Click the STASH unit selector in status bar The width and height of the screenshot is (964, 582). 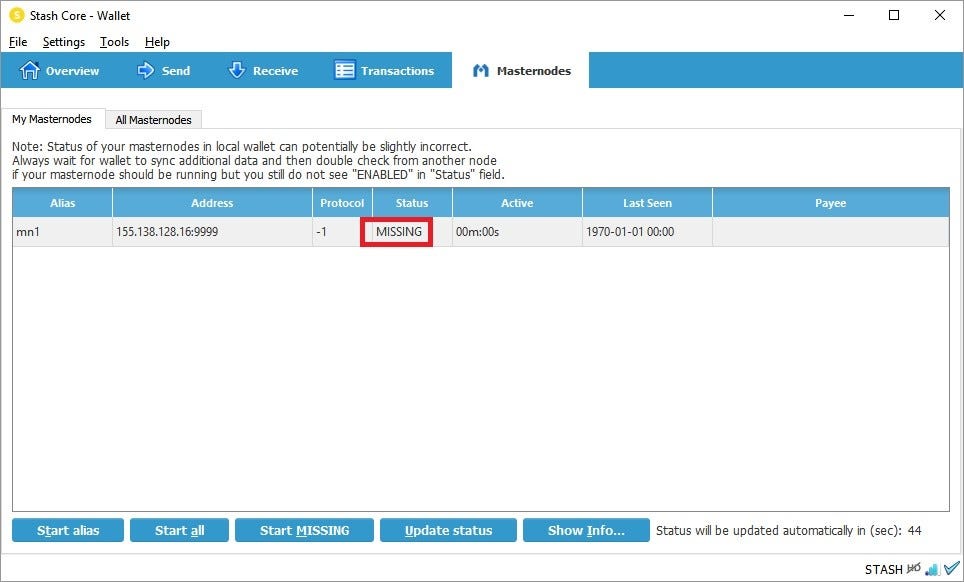point(883,569)
